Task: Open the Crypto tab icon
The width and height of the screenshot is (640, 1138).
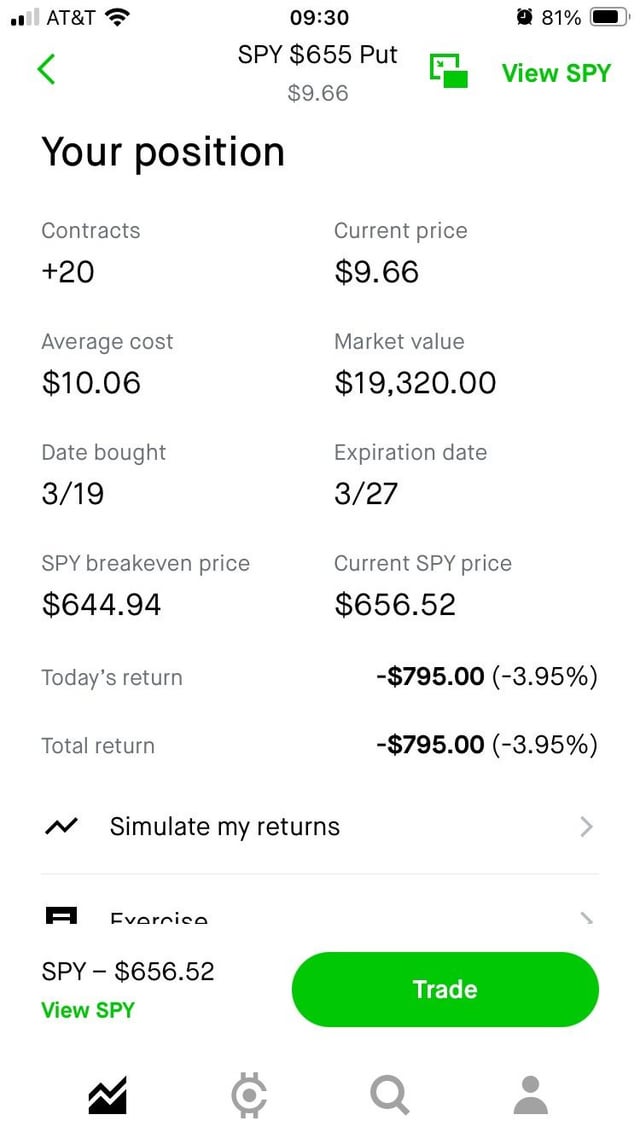Action: click(x=249, y=1096)
